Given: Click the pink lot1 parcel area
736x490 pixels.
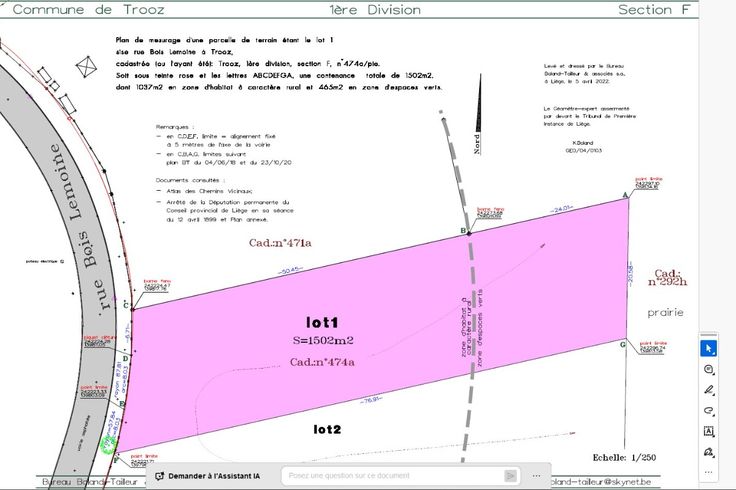Looking at the screenshot, I should point(380,310).
